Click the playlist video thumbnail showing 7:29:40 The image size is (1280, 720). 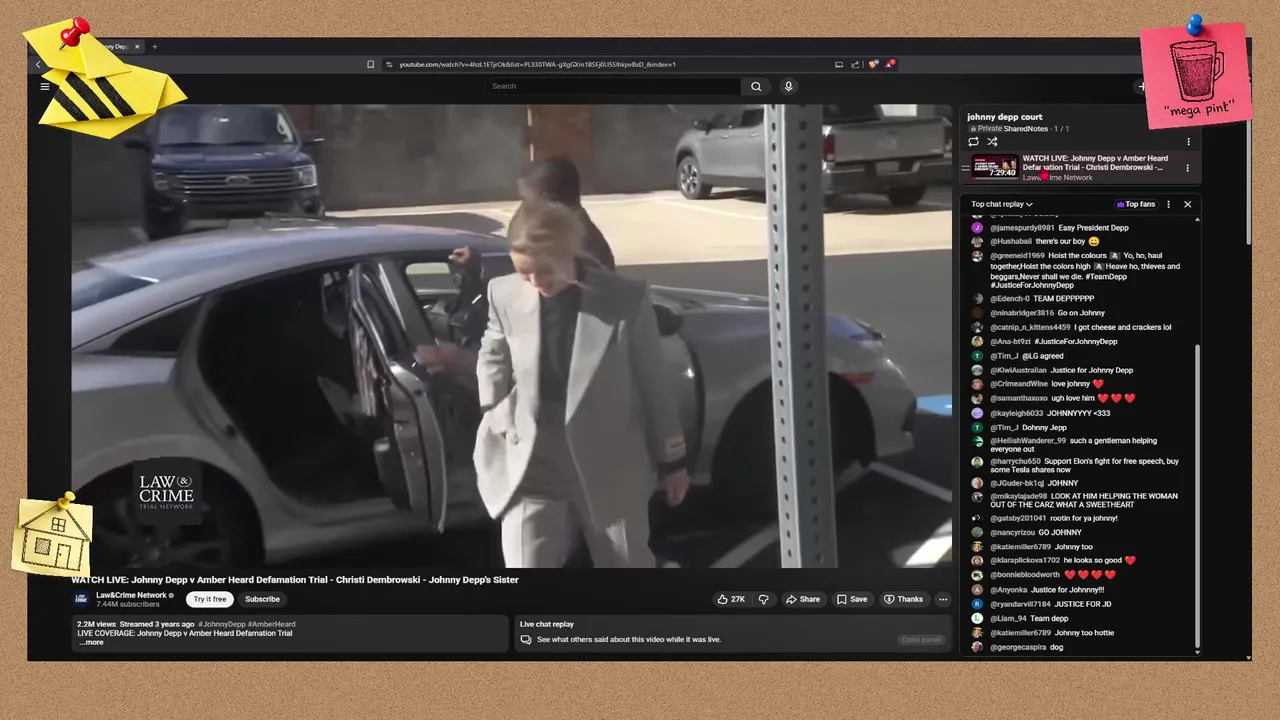pyautogui.click(x=995, y=167)
